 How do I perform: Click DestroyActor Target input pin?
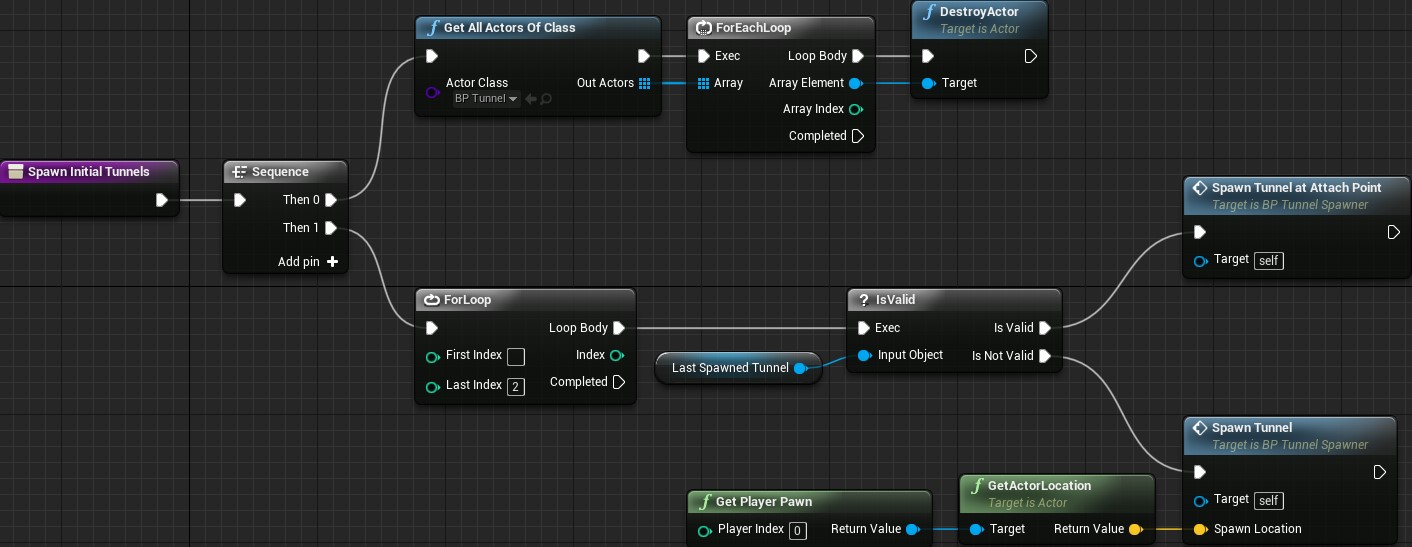pos(928,83)
